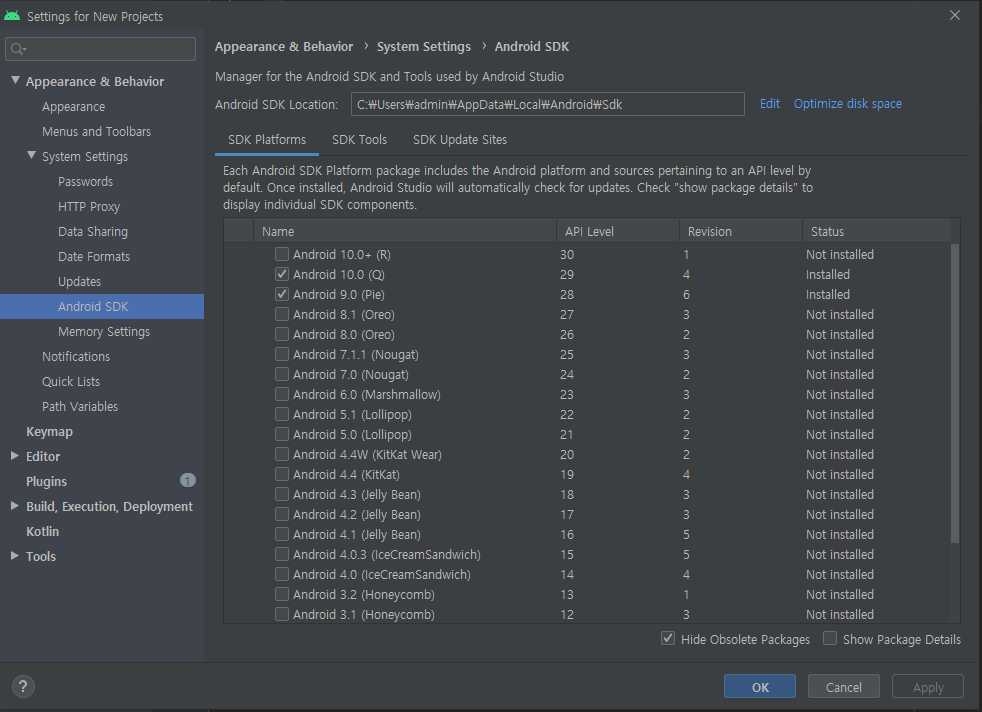Open Keymap settings page
Image resolution: width=982 pixels, height=712 pixels.
(49, 431)
